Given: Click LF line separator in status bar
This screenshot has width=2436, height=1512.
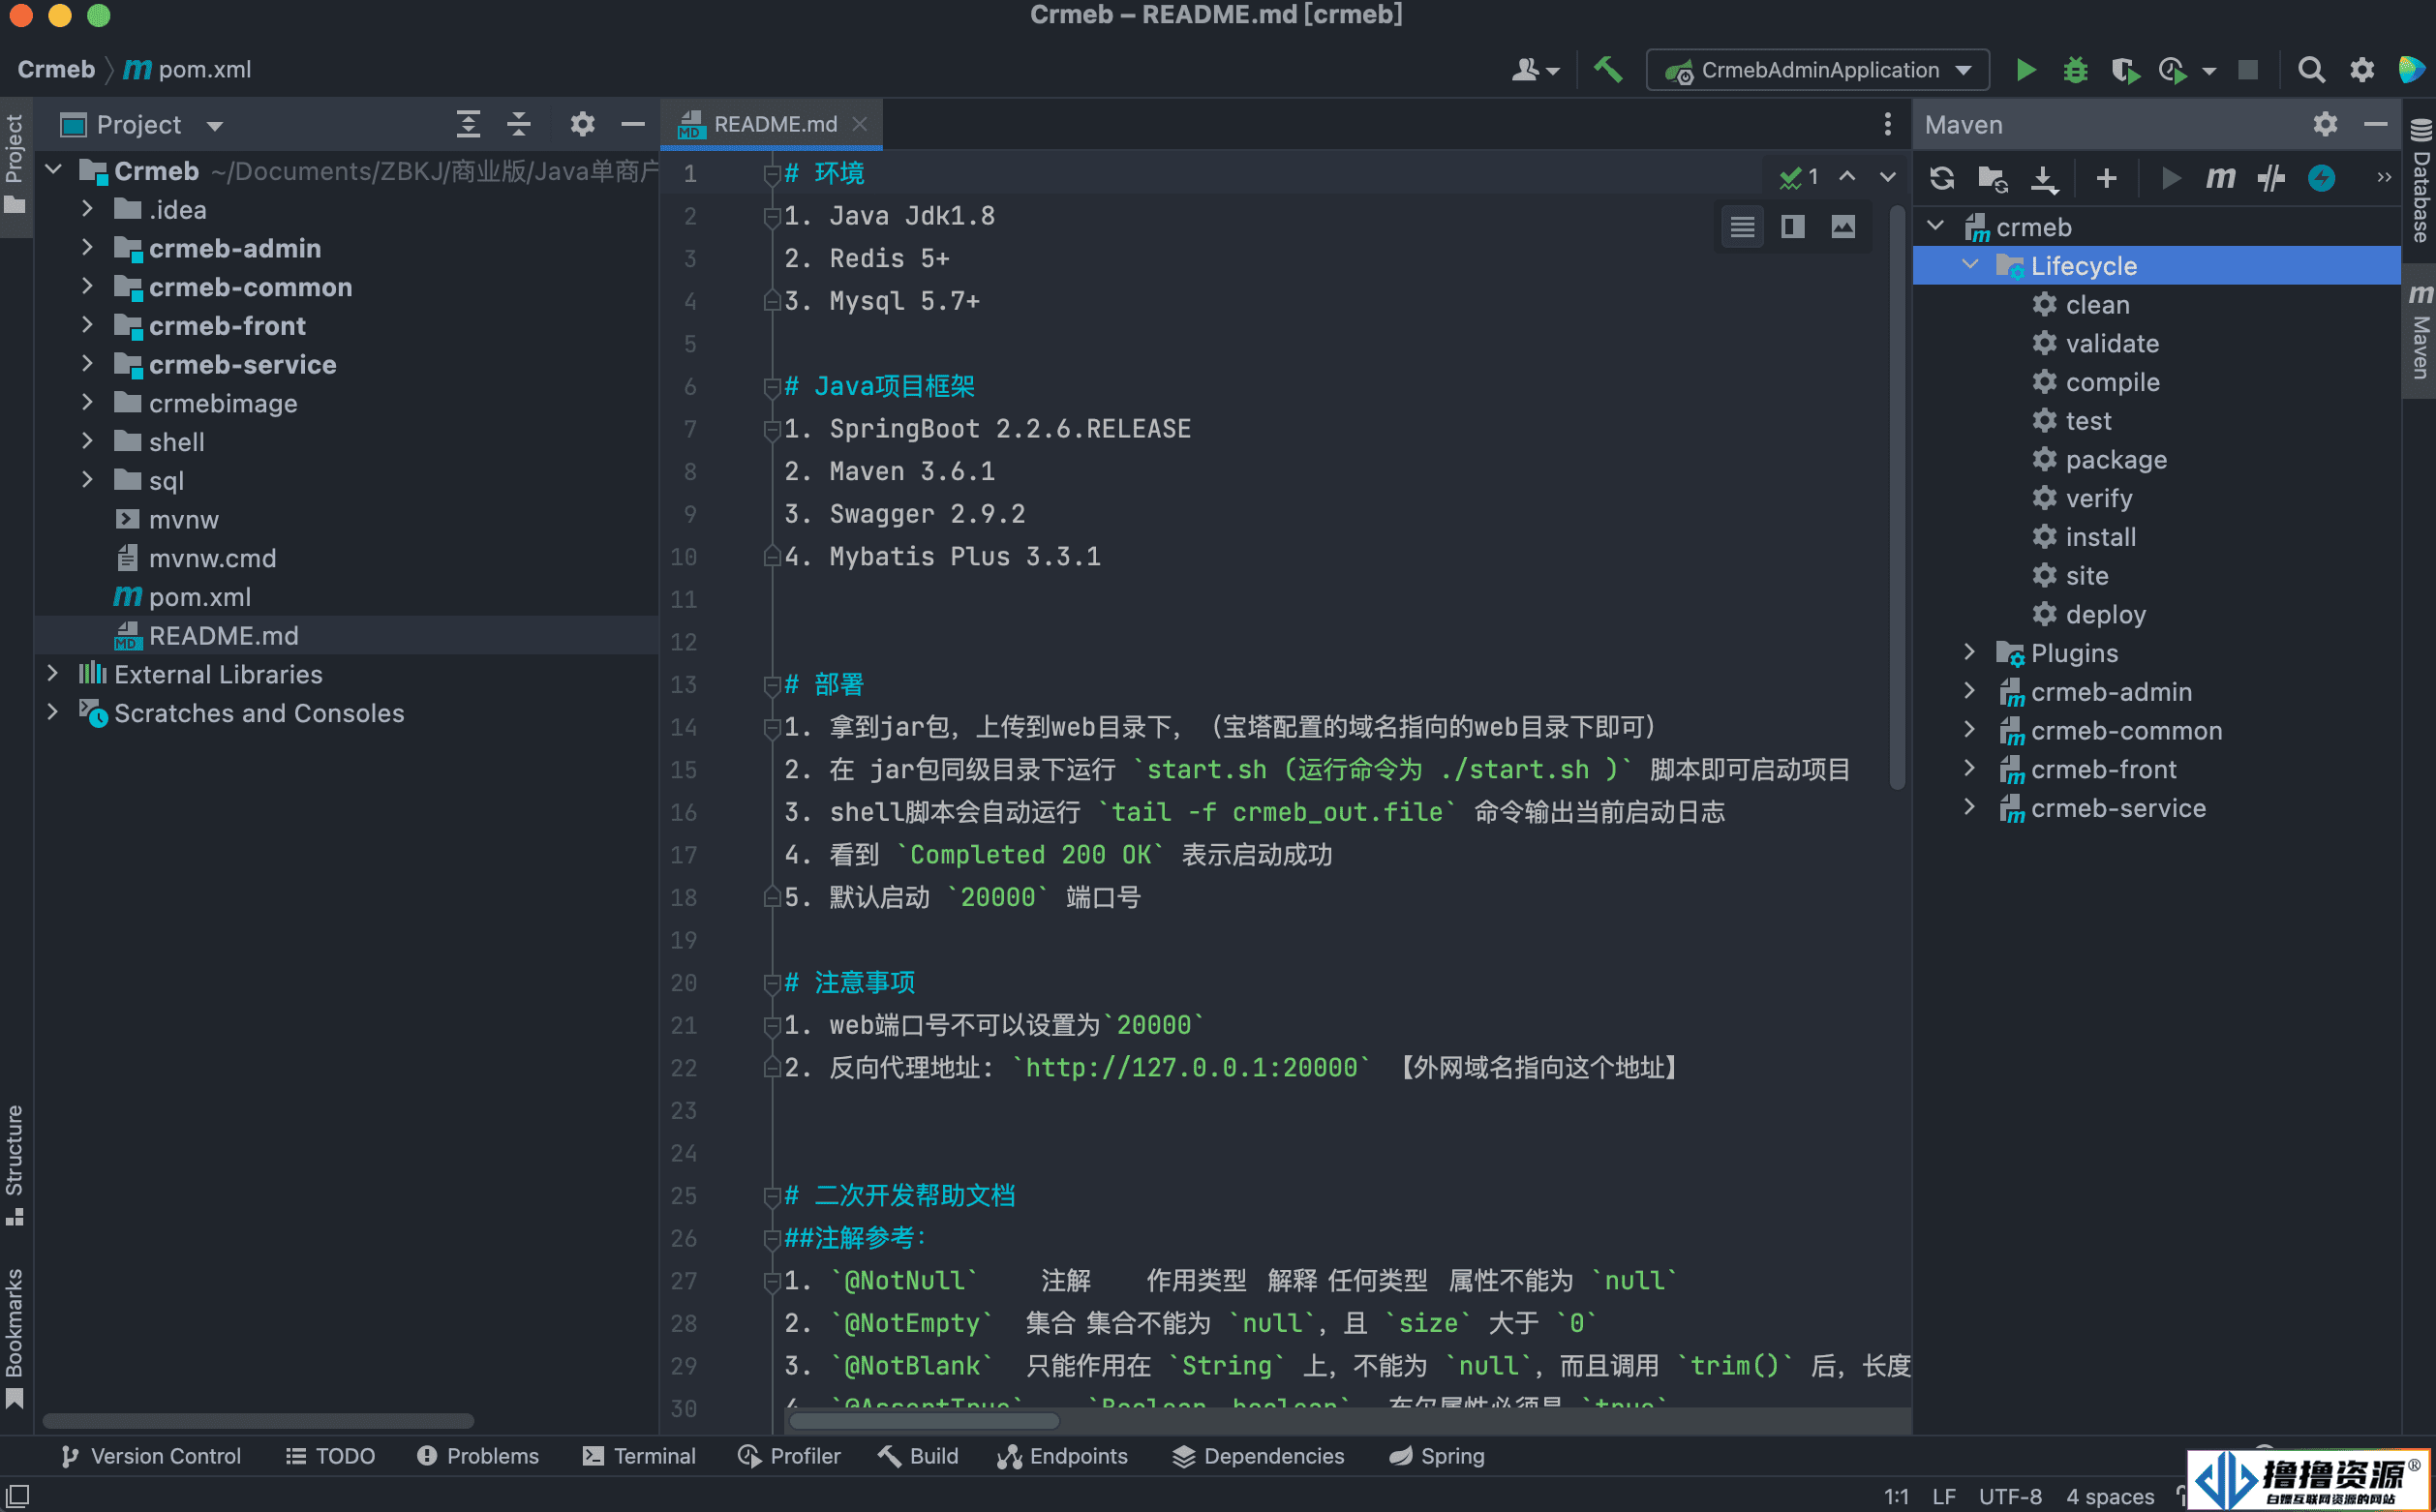Looking at the screenshot, I should click(x=1944, y=1496).
